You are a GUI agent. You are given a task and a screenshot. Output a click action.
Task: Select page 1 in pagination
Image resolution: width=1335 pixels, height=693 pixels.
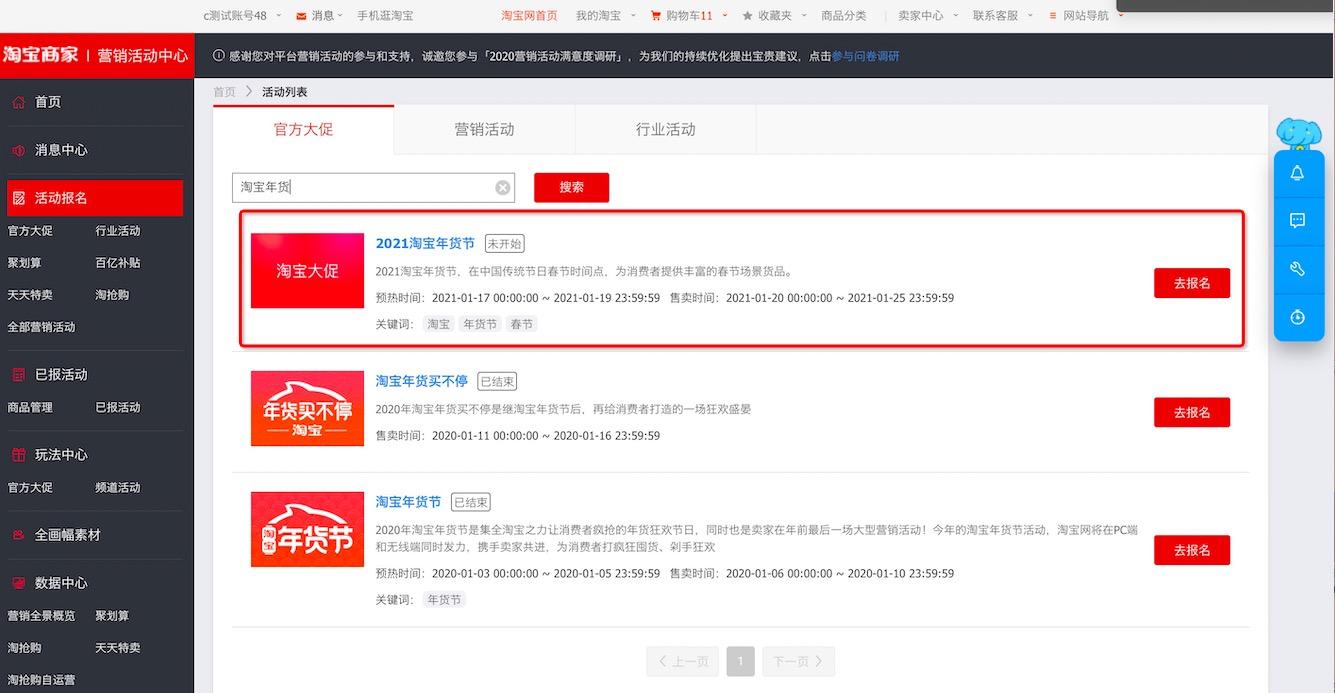[x=740, y=661]
